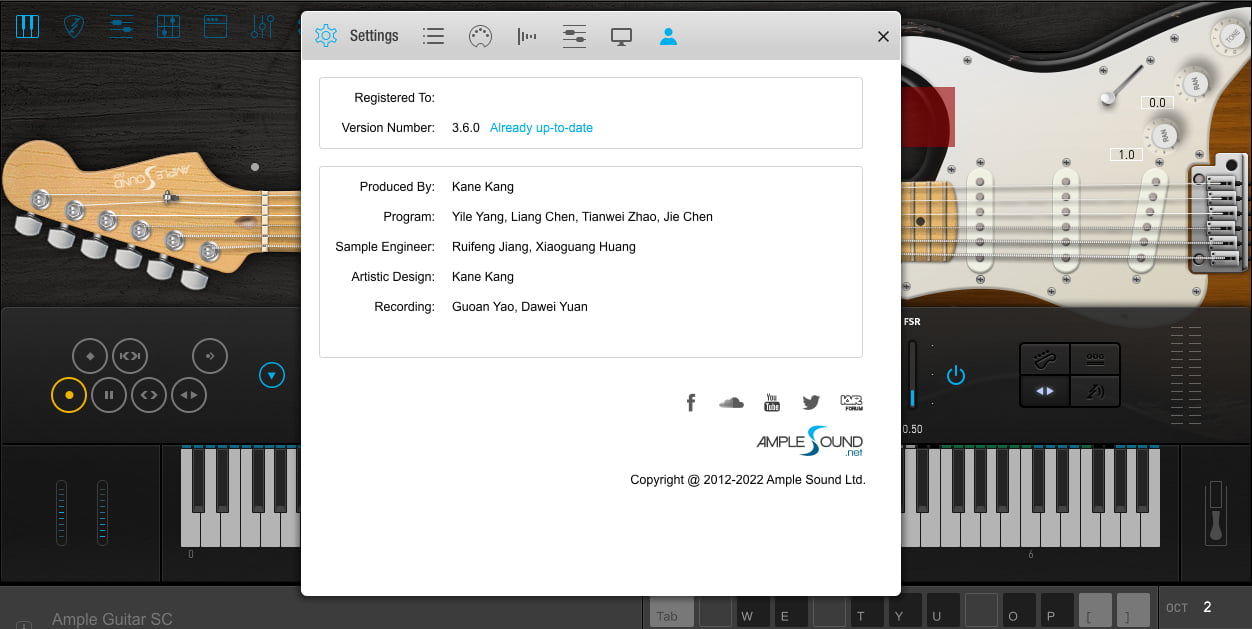1252x629 pixels.
Task: Open the Tab player grid icon
Action: 168,26
